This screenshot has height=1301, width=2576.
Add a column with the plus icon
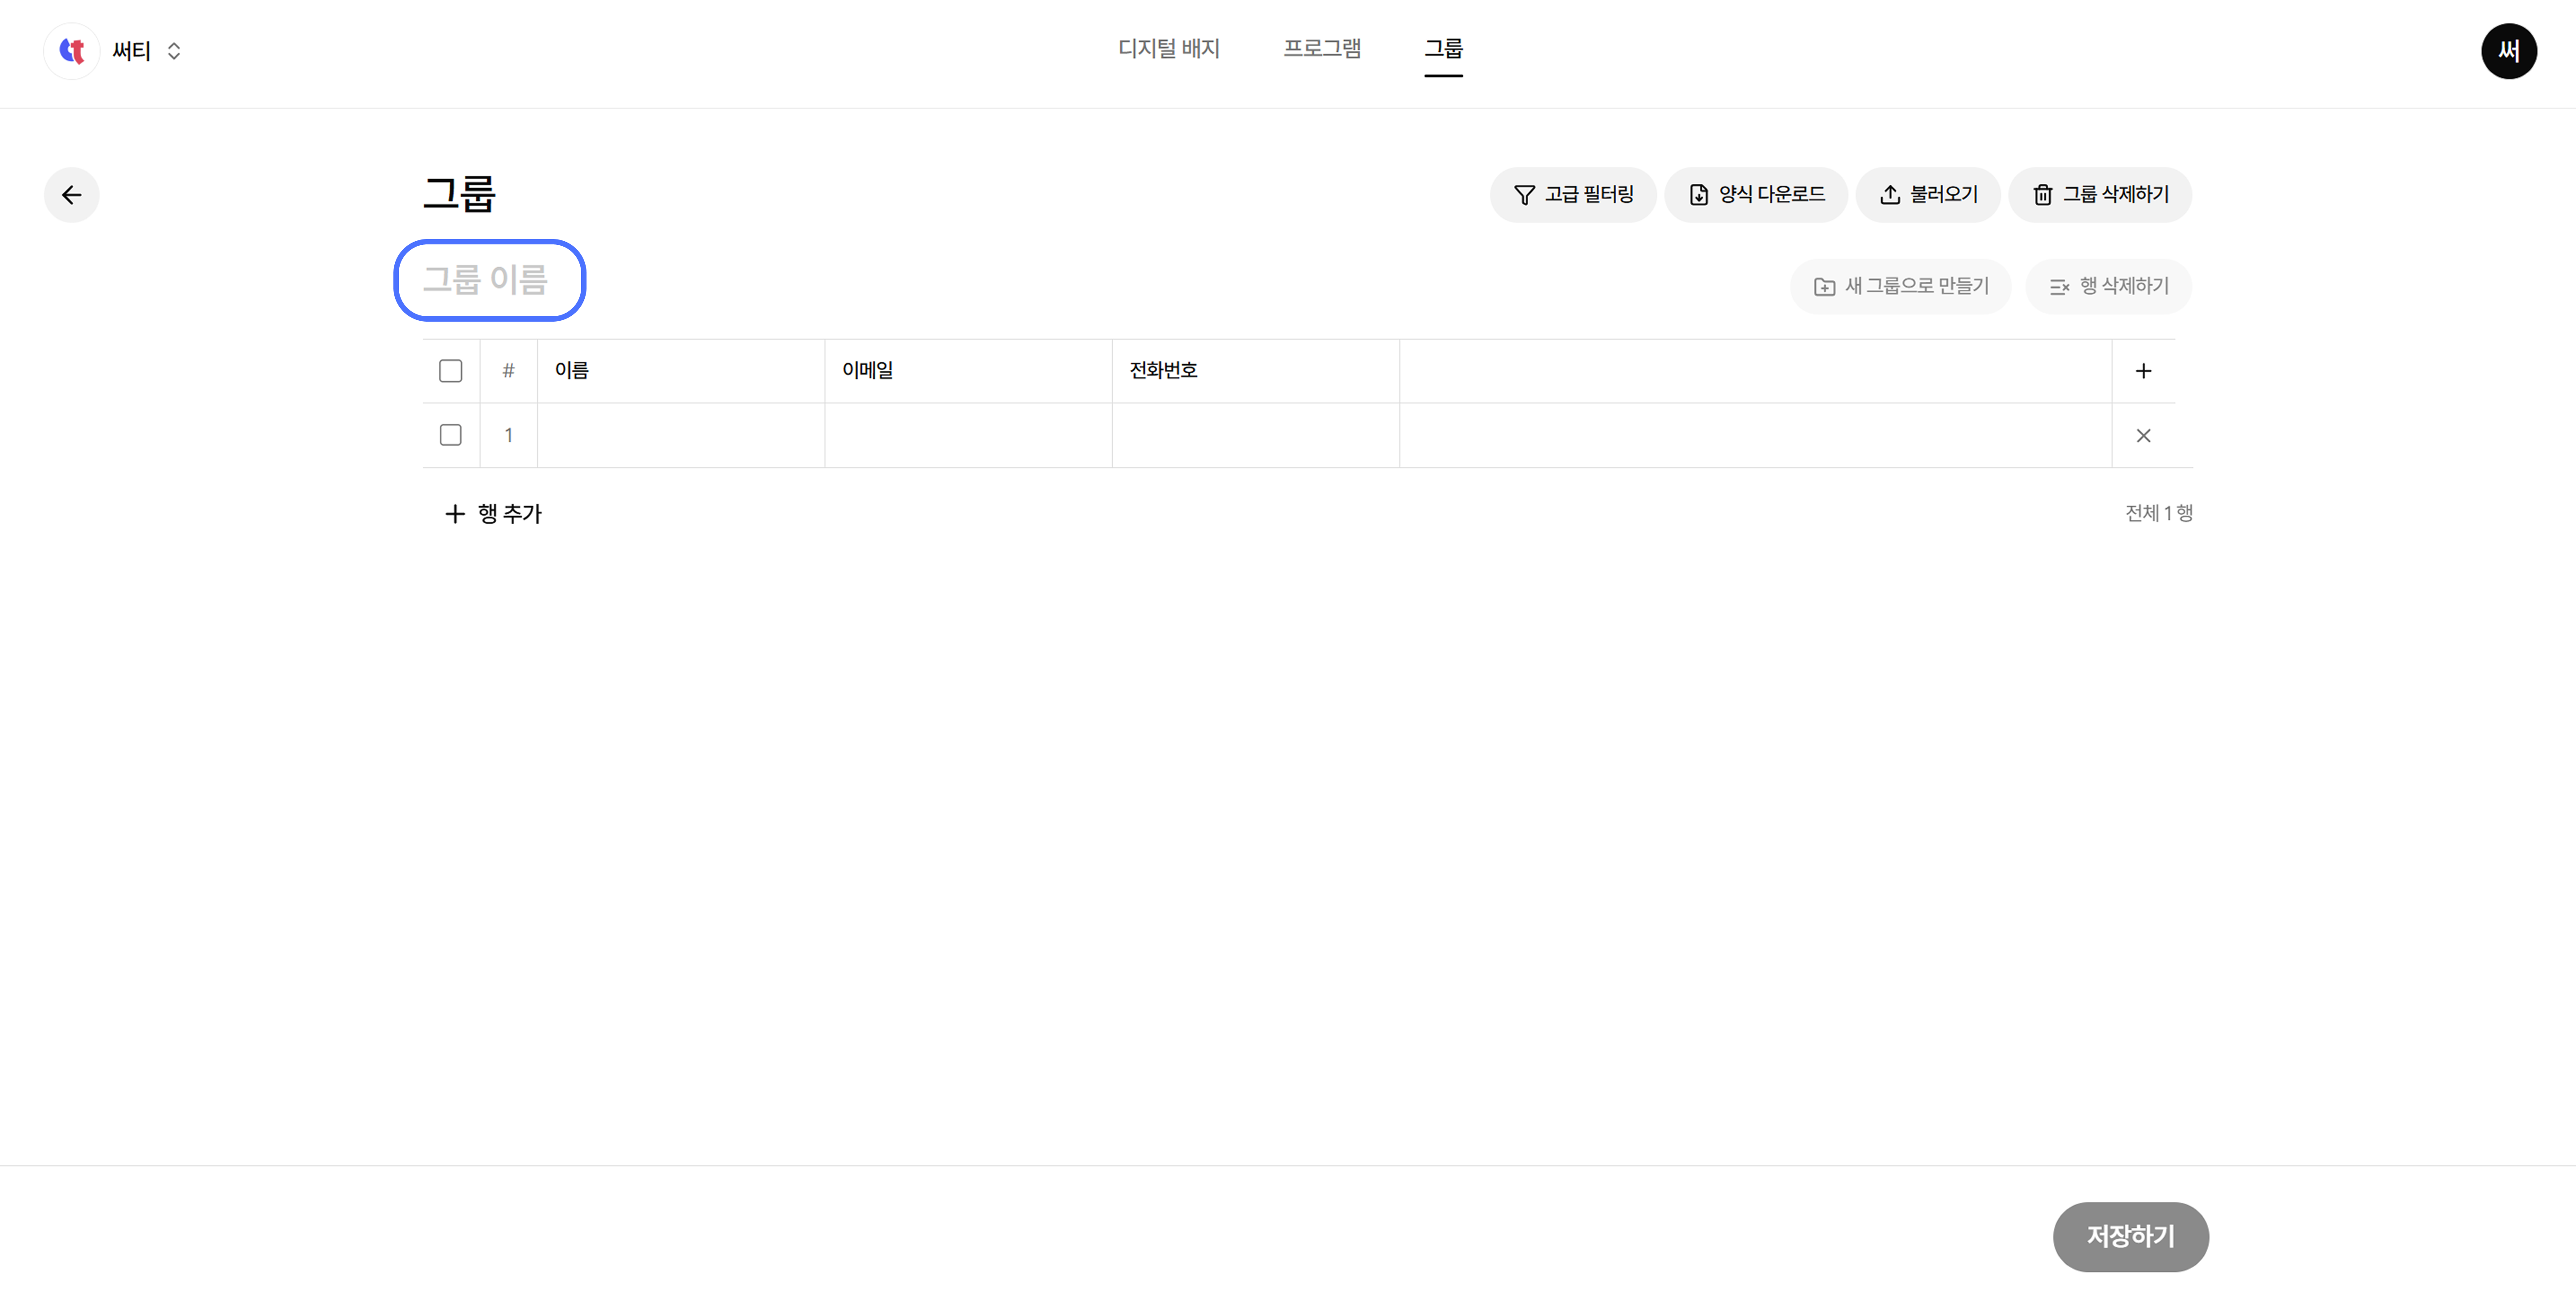tap(2143, 371)
